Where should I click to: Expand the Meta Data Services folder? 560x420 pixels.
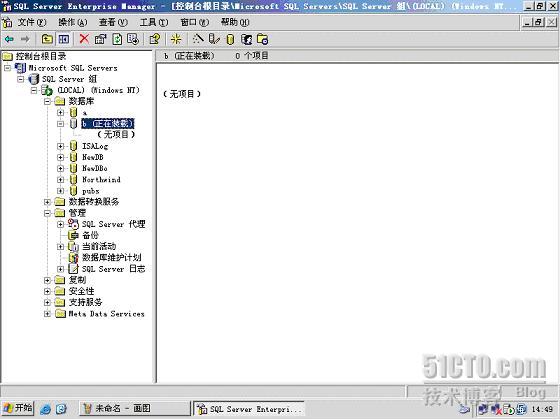(48, 314)
